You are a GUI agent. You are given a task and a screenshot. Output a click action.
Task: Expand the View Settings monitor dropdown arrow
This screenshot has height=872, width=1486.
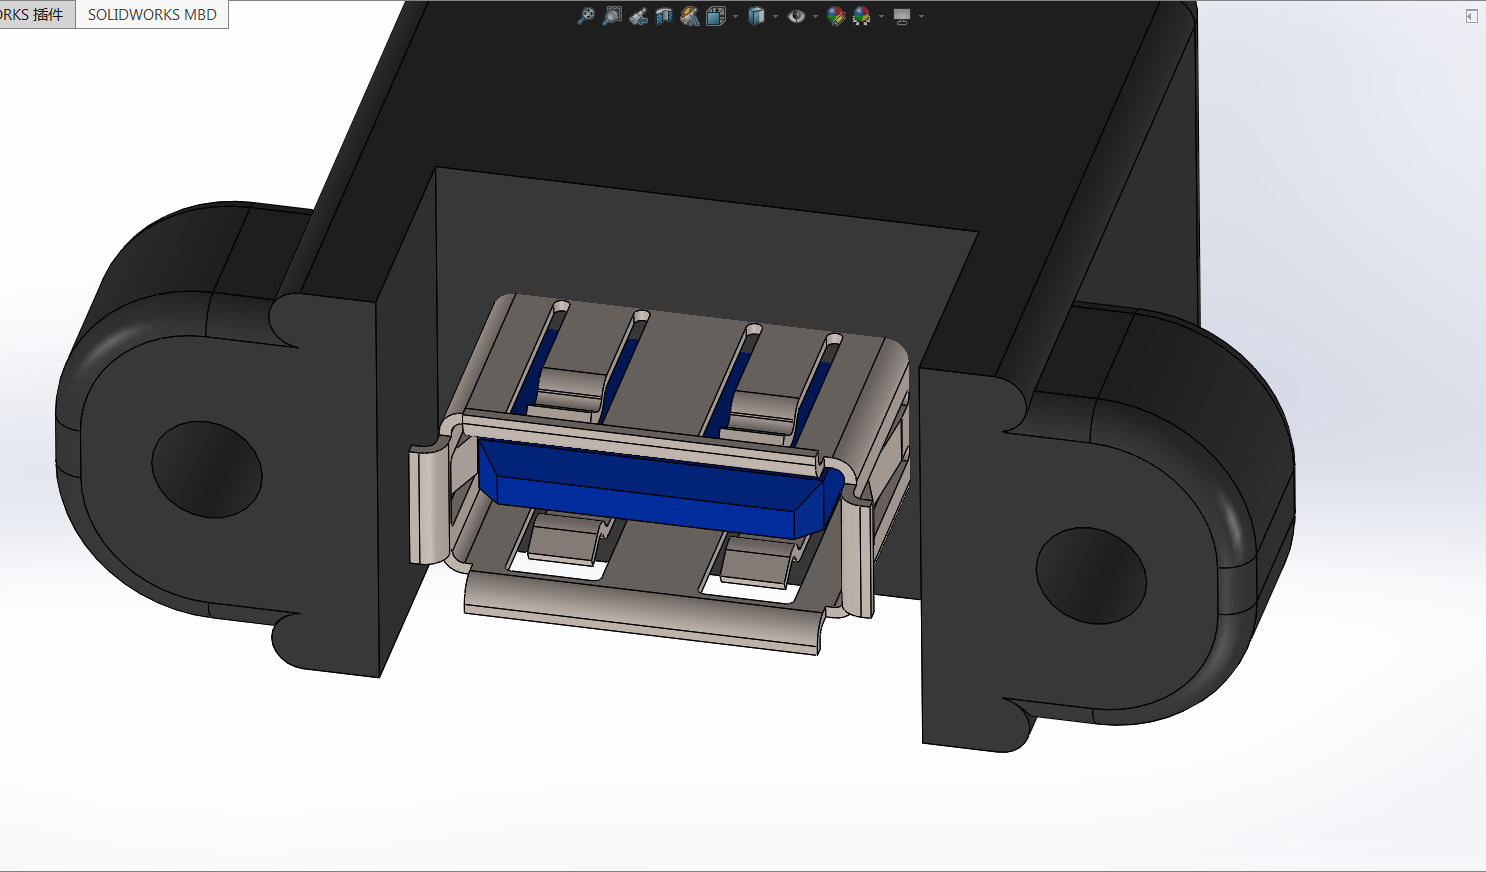click(921, 16)
